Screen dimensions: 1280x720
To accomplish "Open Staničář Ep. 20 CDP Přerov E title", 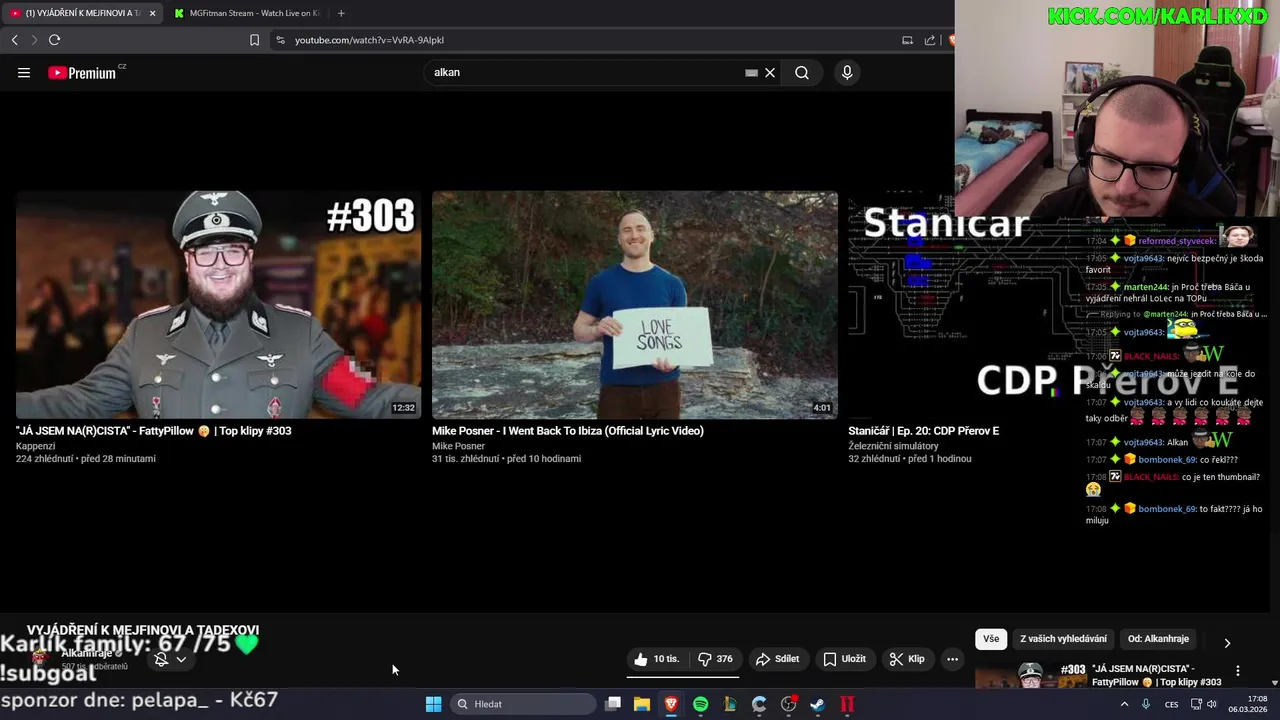I will pos(923,431).
